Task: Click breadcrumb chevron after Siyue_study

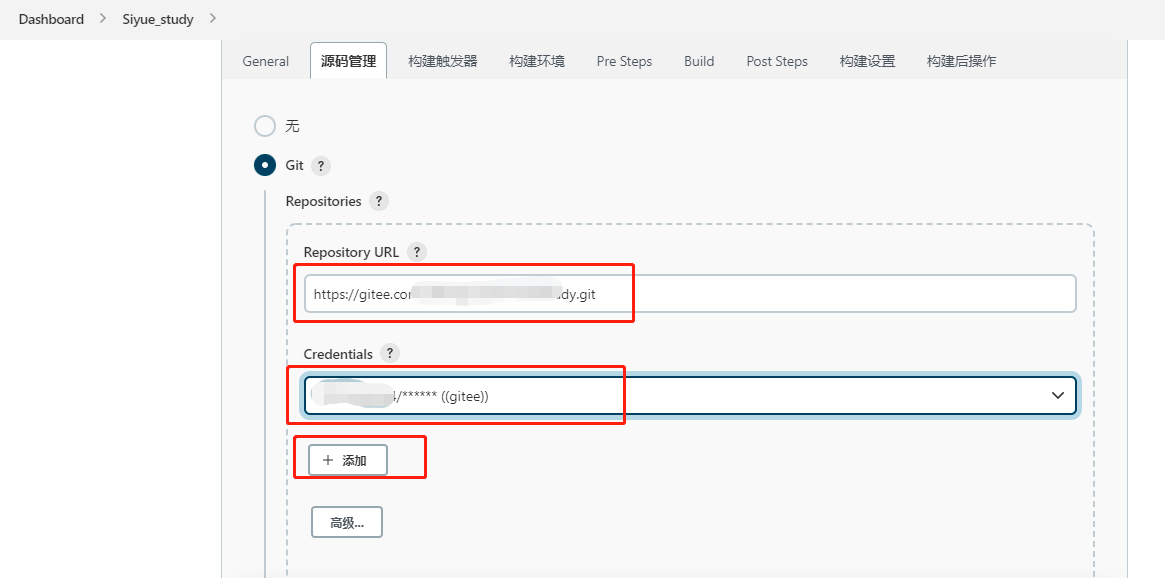Action: click(212, 19)
